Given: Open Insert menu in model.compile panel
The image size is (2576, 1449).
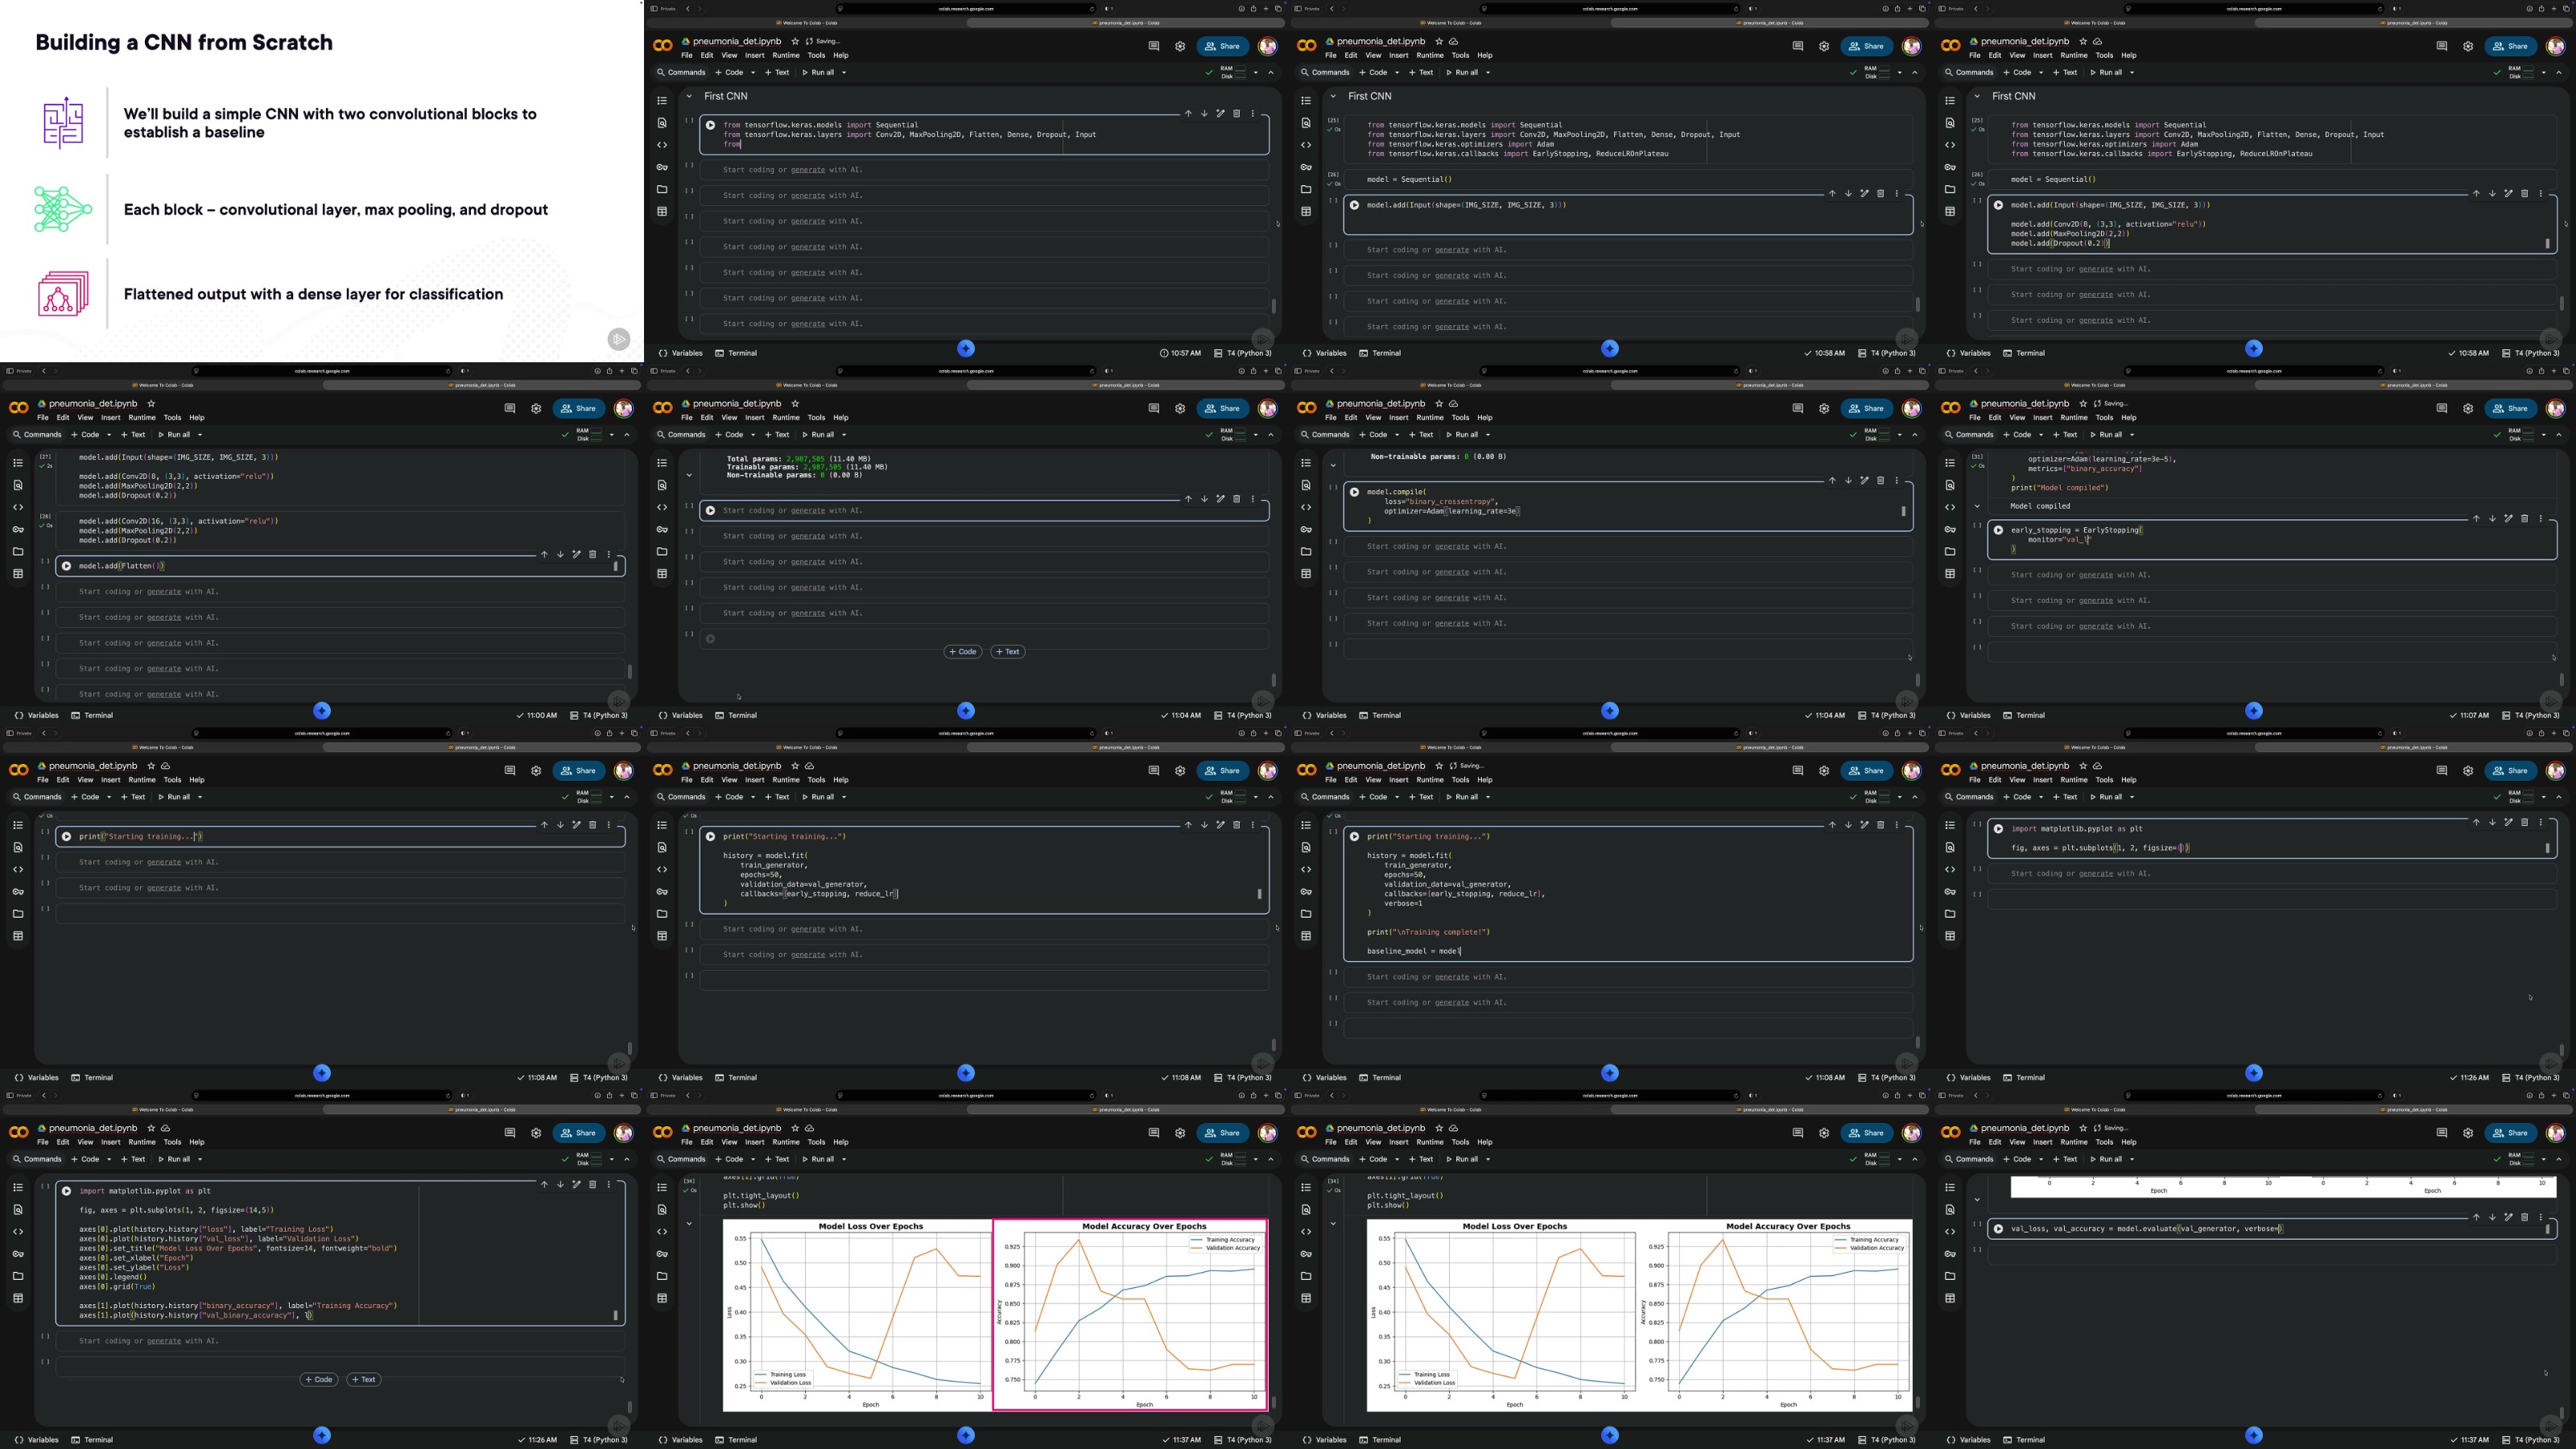Looking at the screenshot, I should (x=1399, y=418).
